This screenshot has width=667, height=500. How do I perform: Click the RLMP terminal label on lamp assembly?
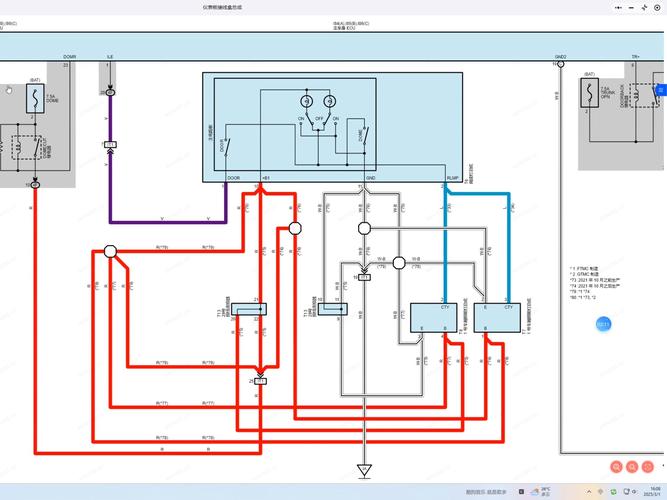452,178
